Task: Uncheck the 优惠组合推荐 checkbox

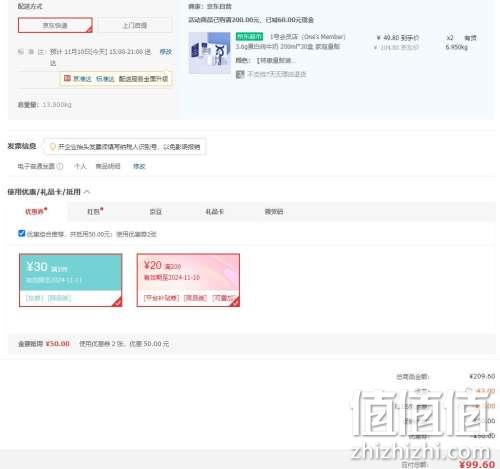Action: (22, 233)
